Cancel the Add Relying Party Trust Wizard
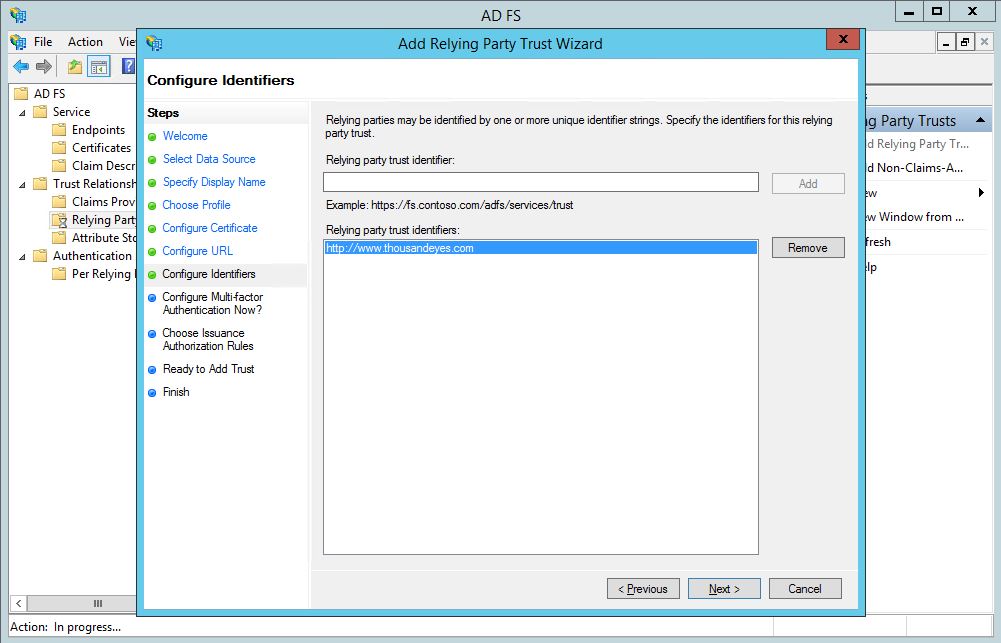The image size is (1001, 643). tap(804, 589)
